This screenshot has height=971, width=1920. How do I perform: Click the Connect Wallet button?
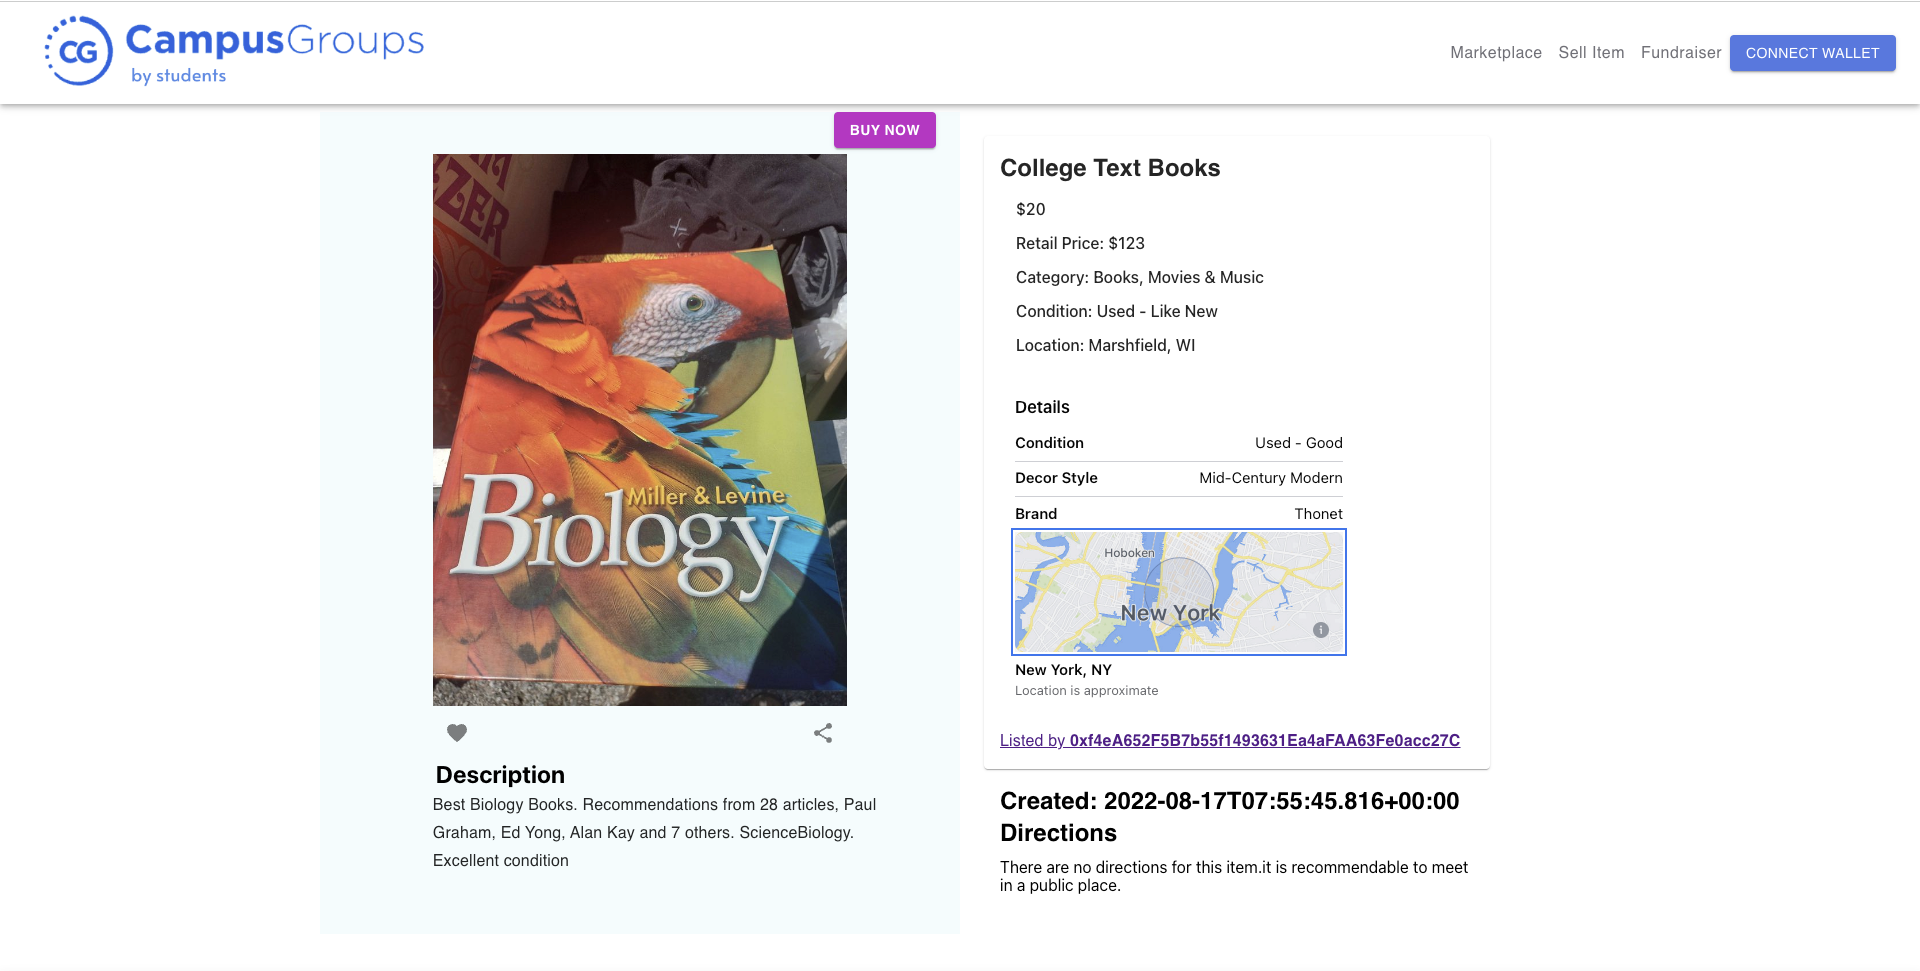coord(1812,53)
